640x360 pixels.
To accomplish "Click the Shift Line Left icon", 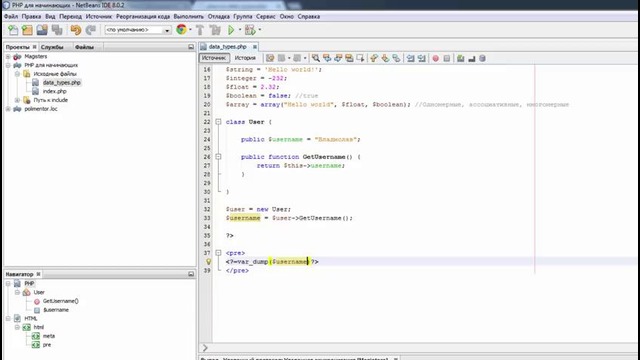I will point(410,58).
